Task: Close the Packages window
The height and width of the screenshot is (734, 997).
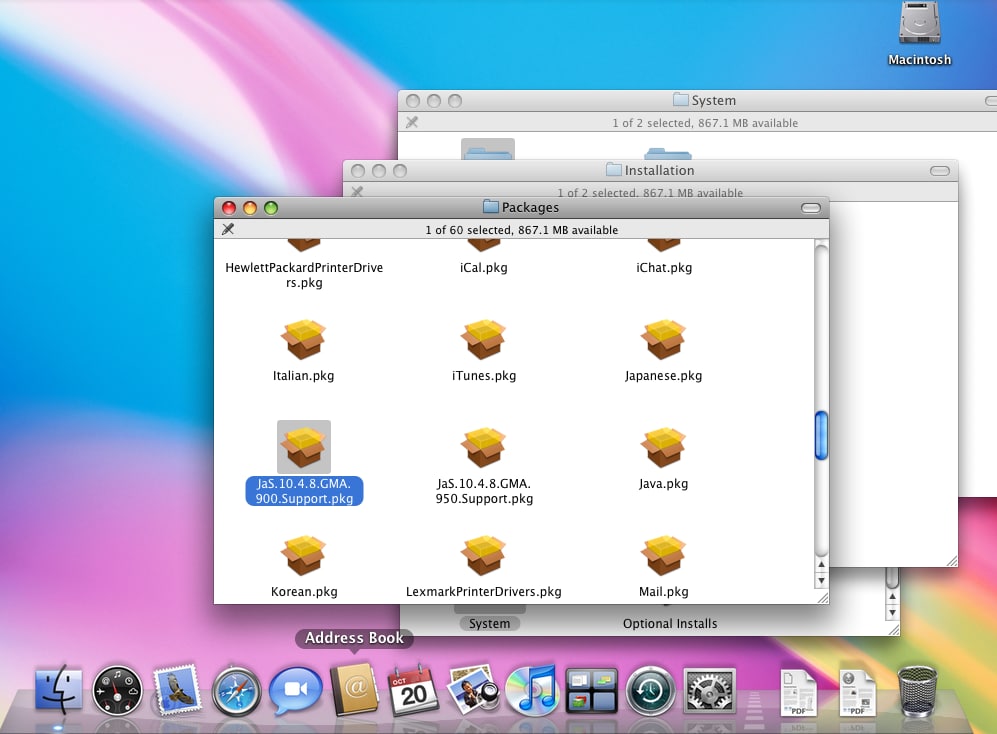Action: 229,208
